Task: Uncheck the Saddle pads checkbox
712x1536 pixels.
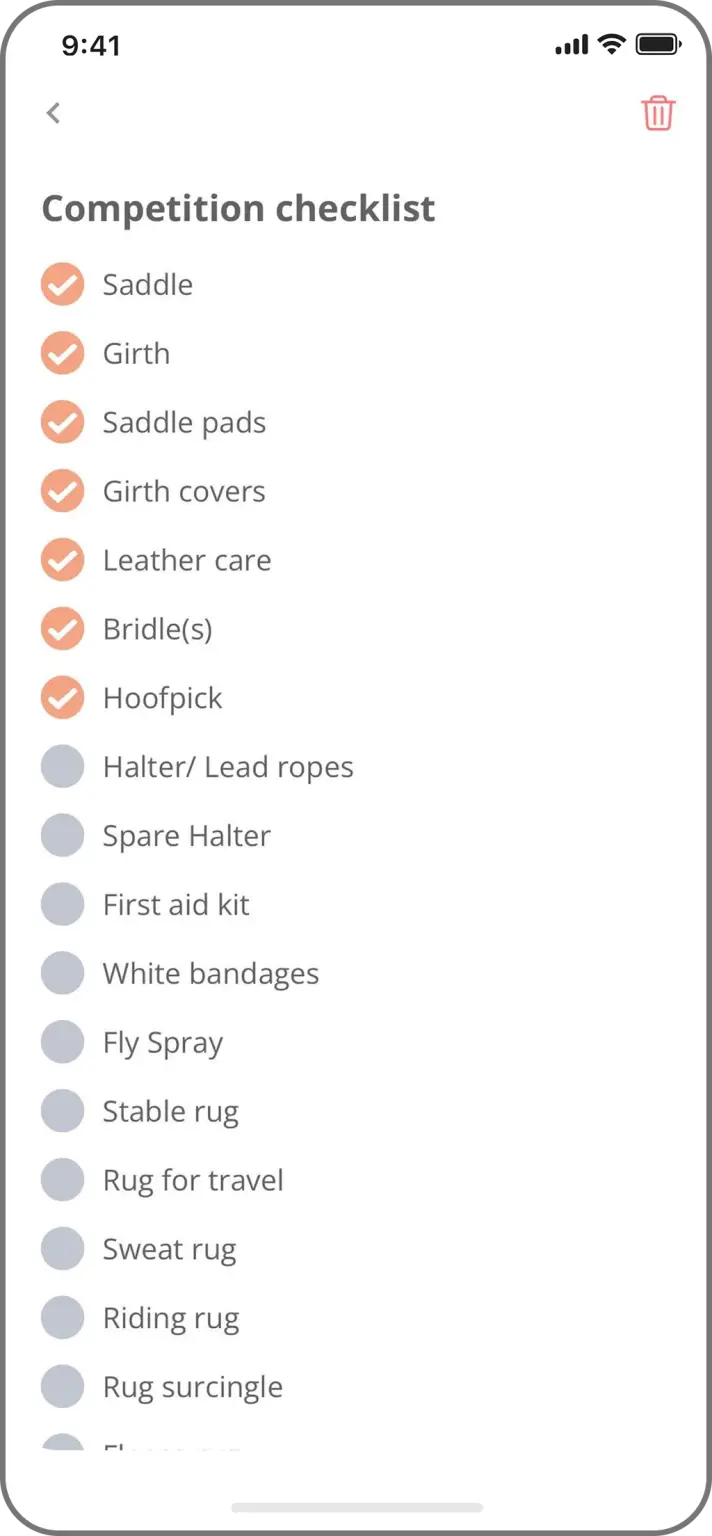Action: point(62,422)
